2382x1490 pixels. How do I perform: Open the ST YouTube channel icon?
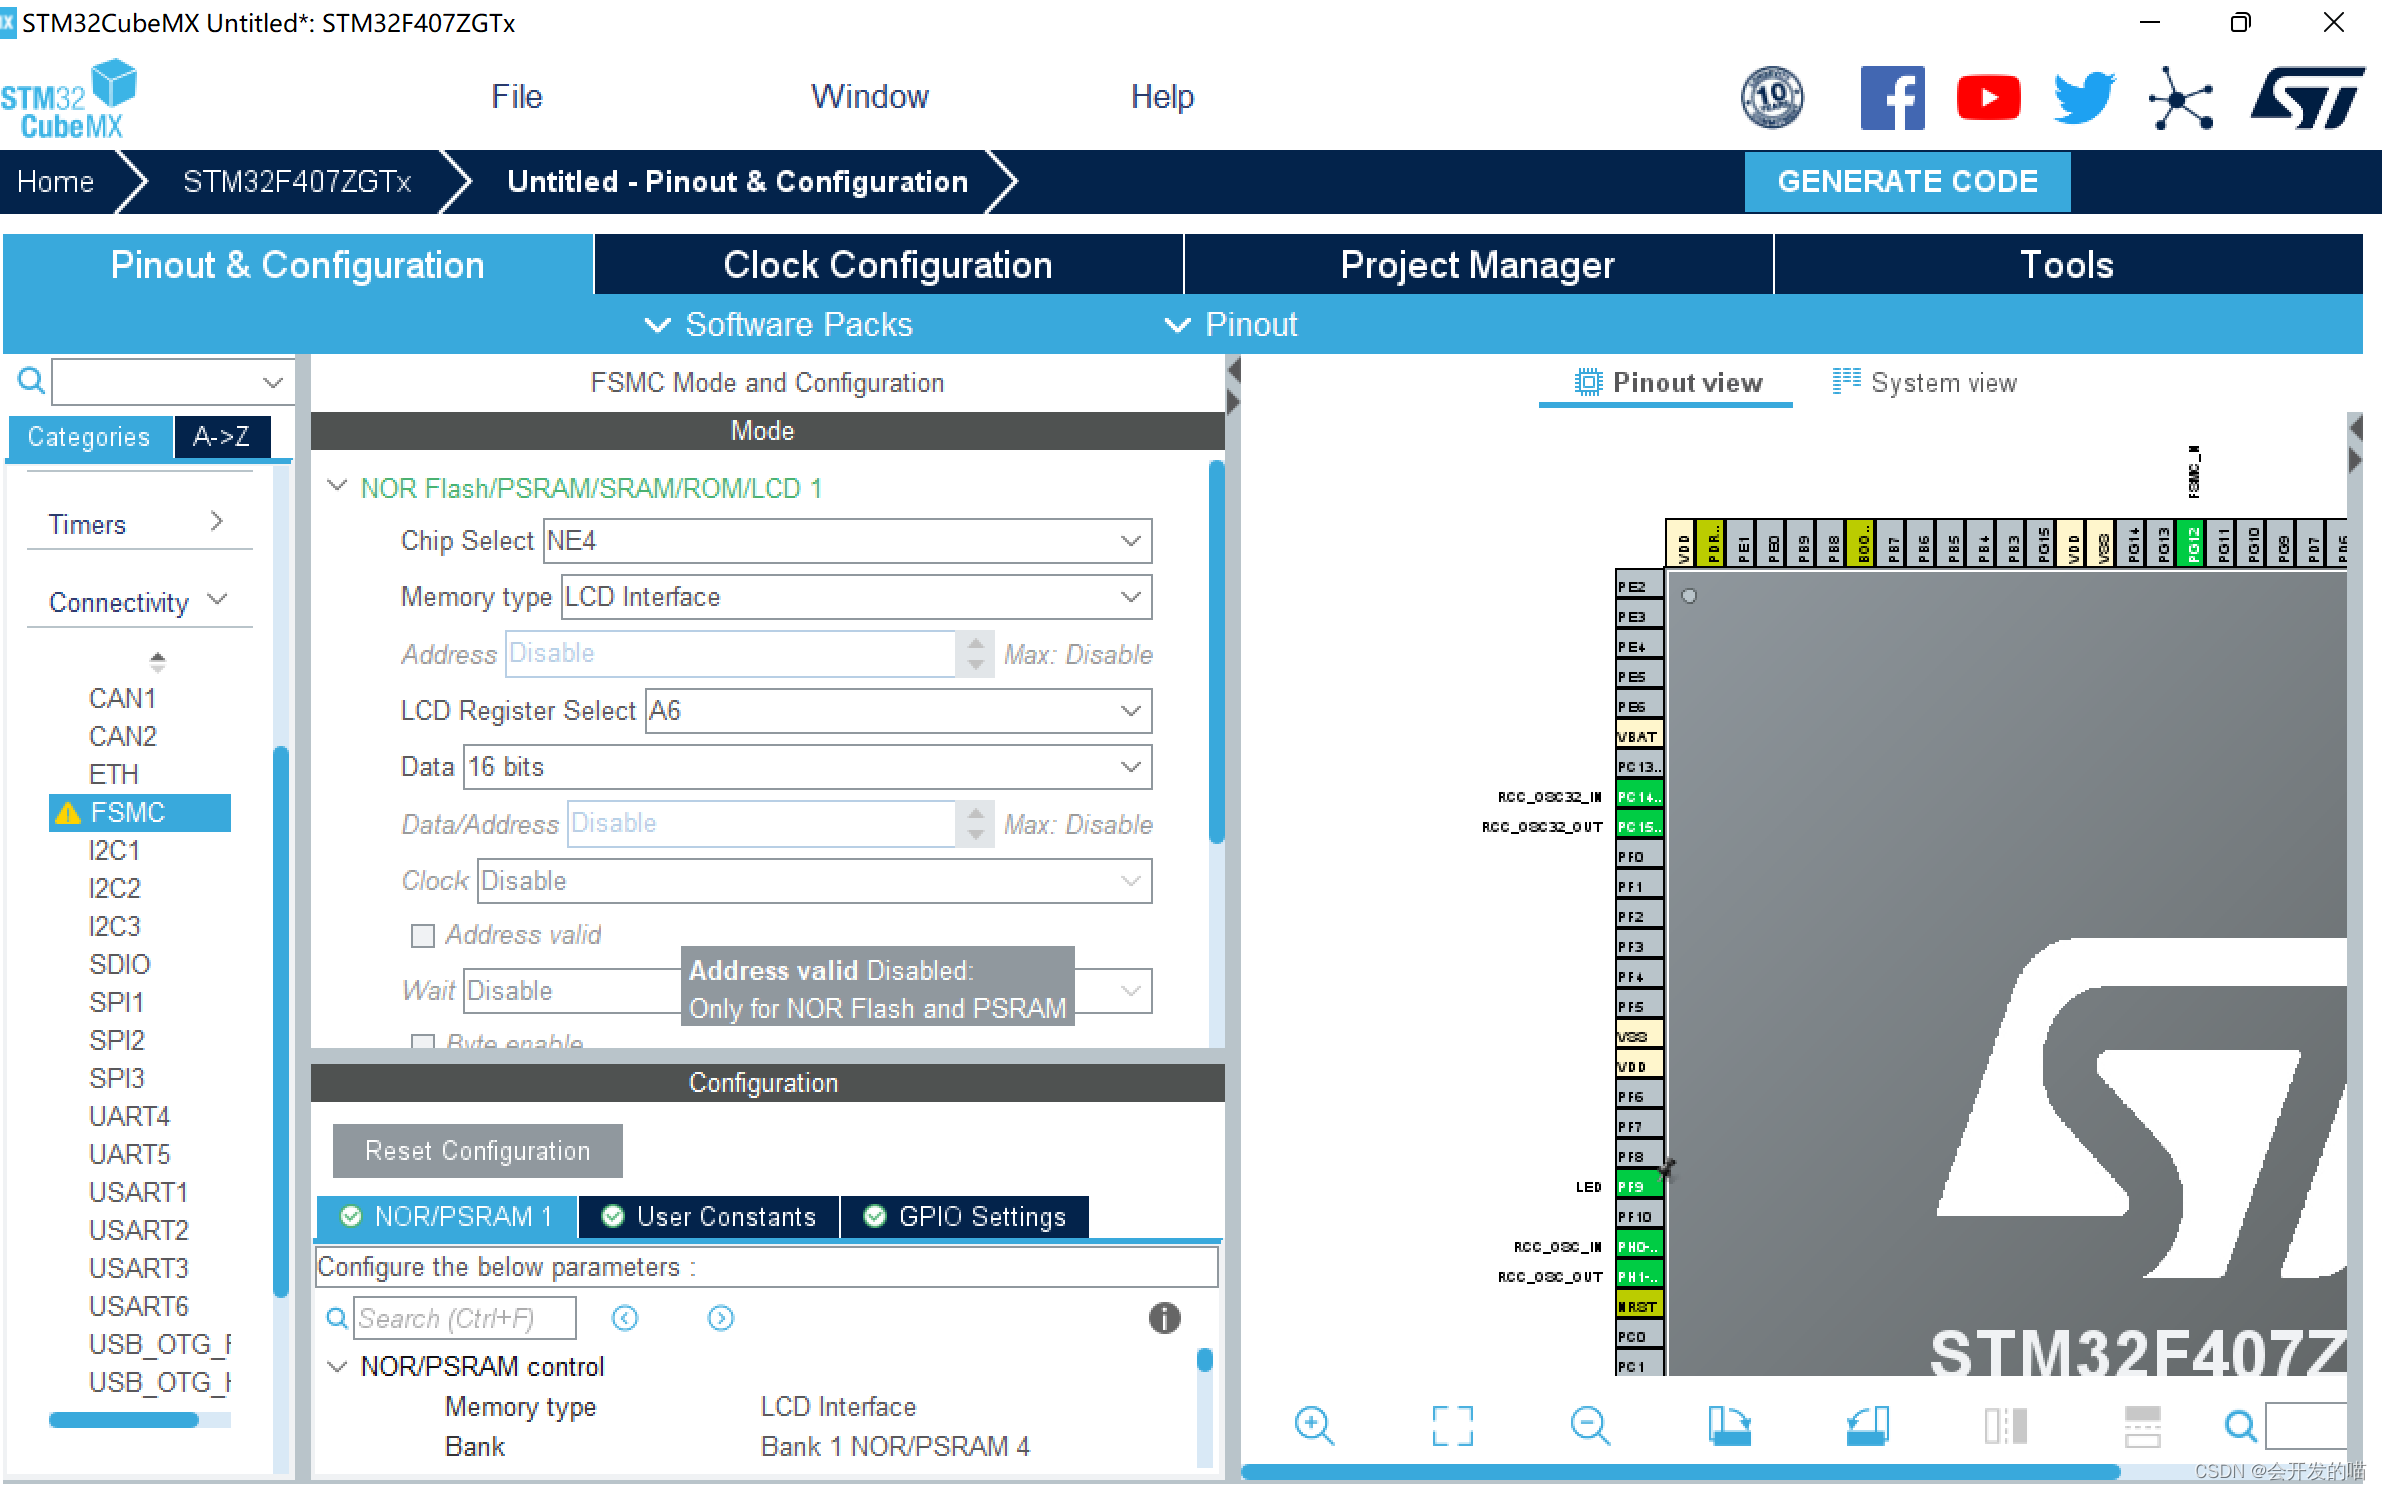point(1987,98)
